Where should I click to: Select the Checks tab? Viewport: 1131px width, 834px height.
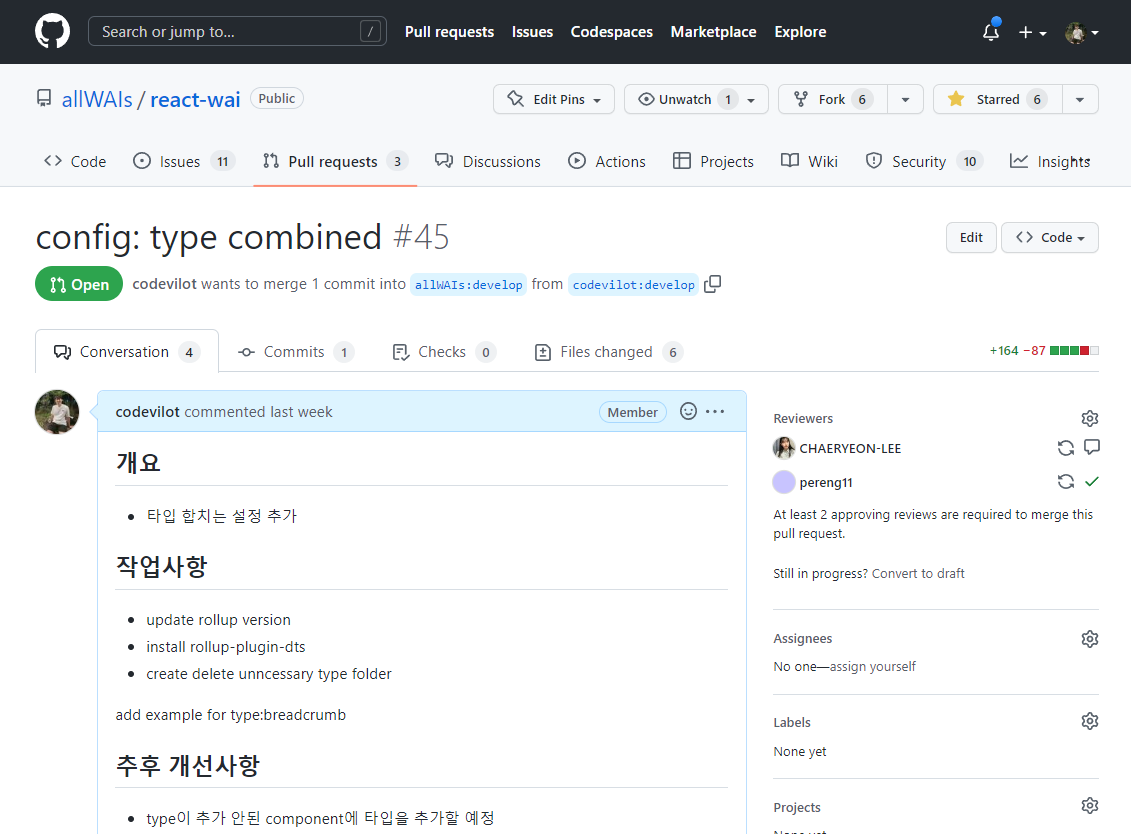point(444,351)
